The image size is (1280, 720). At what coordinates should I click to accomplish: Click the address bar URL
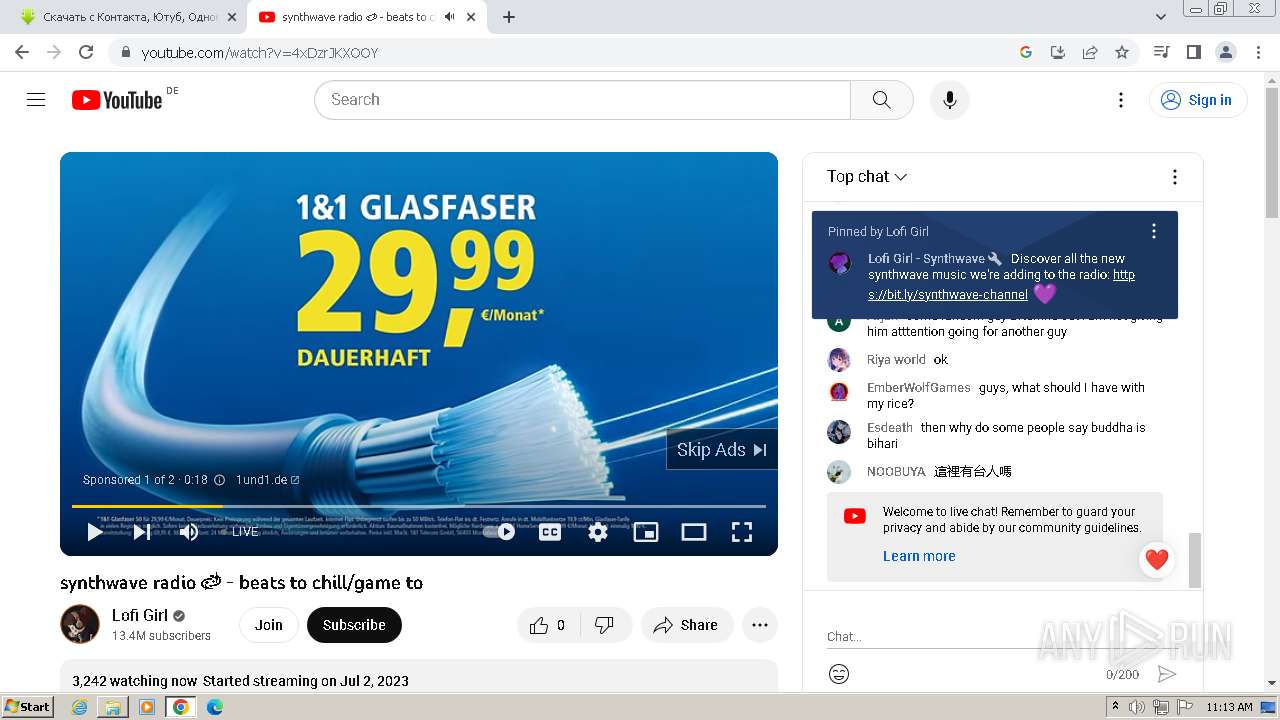[x=260, y=53]
